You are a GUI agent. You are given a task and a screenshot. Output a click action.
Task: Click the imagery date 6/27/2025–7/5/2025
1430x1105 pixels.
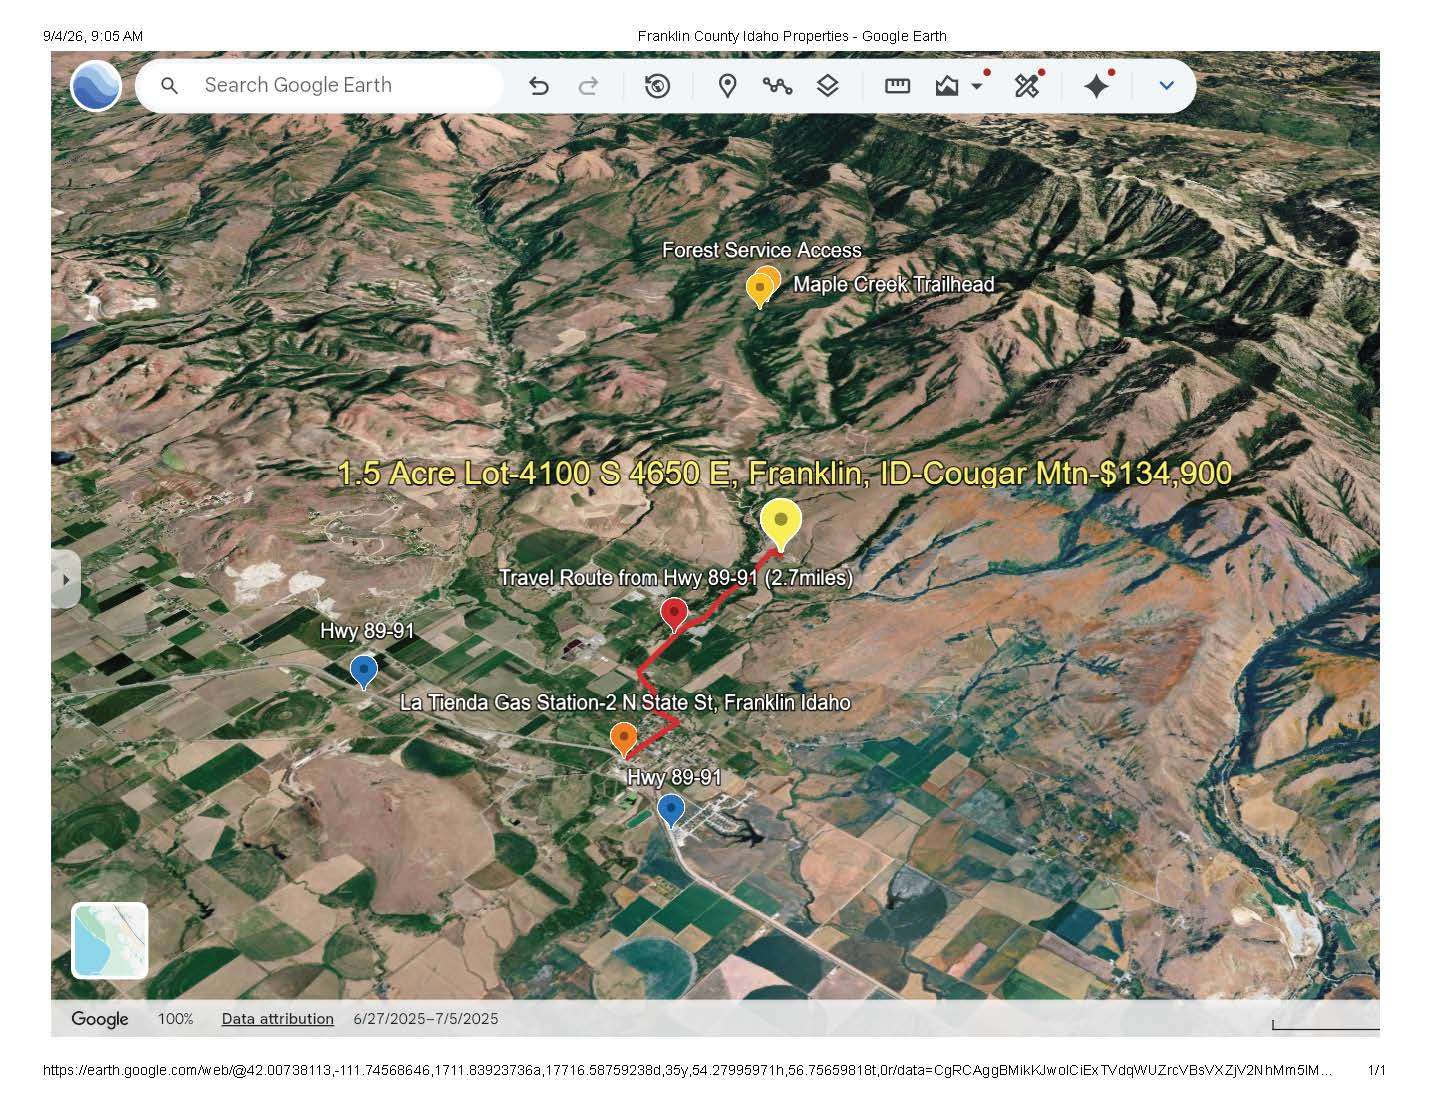tap(426, 1019)
